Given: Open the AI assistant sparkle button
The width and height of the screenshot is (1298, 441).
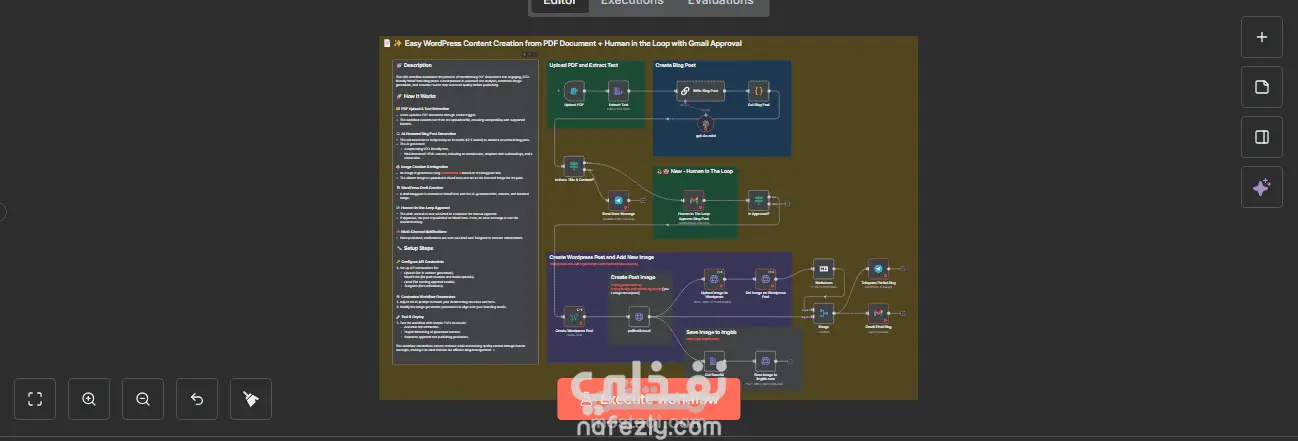Looking at the screenshot, I should tap(1261, 187).
